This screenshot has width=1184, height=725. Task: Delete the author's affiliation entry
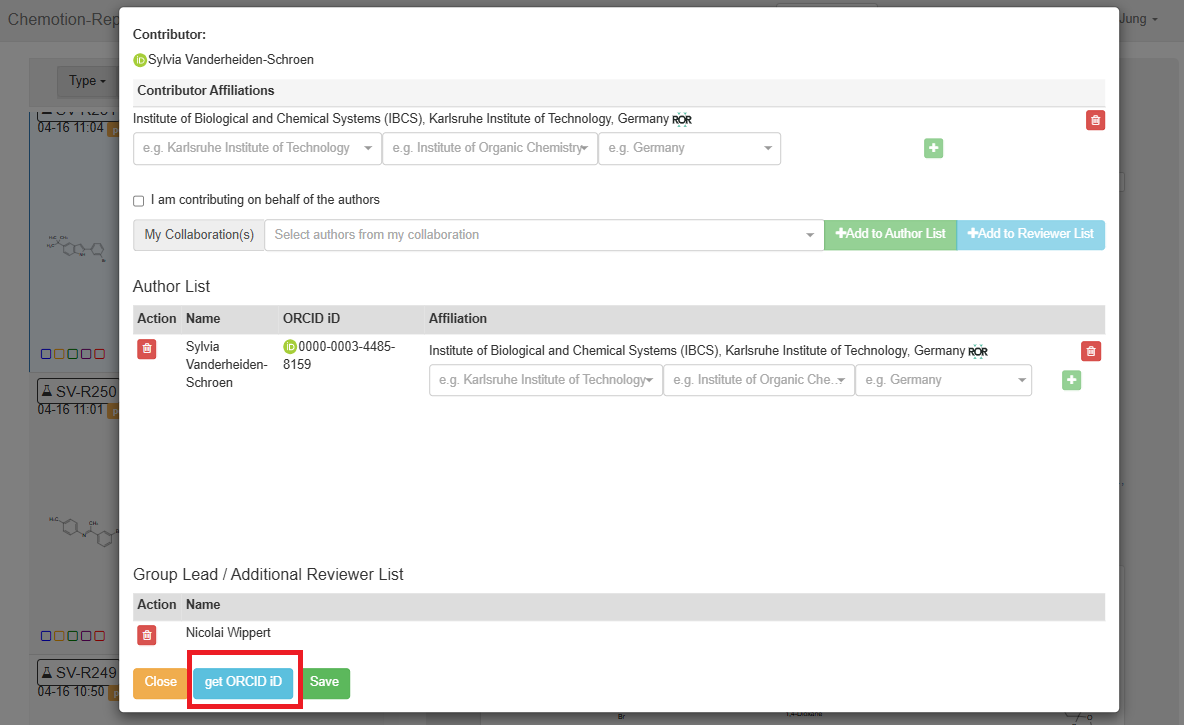coord(1091,351)
